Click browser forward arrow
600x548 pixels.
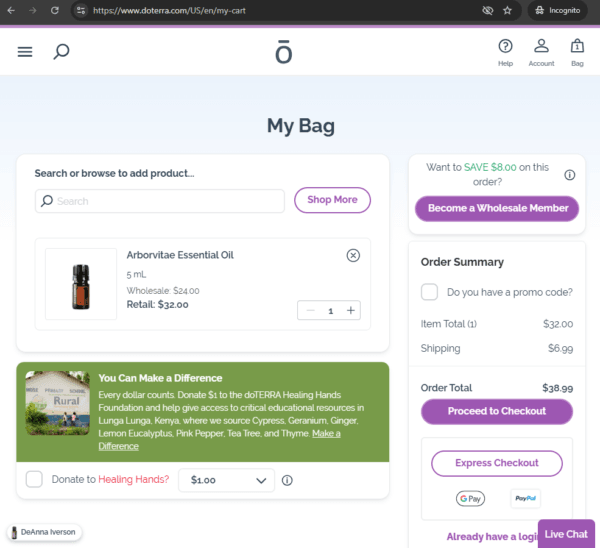tap(33, 10)
